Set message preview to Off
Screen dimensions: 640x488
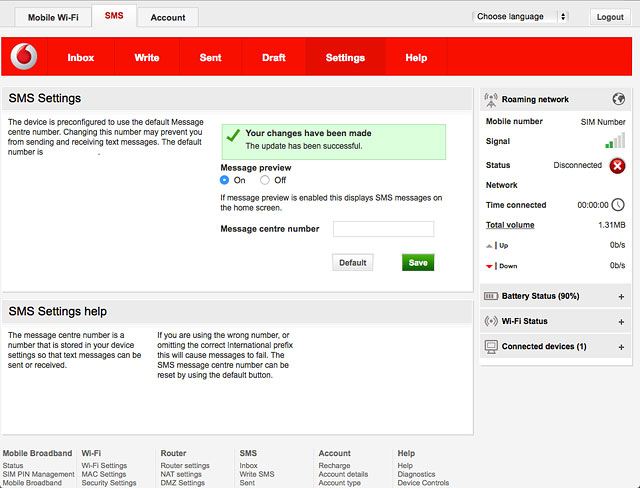[265, 180]
